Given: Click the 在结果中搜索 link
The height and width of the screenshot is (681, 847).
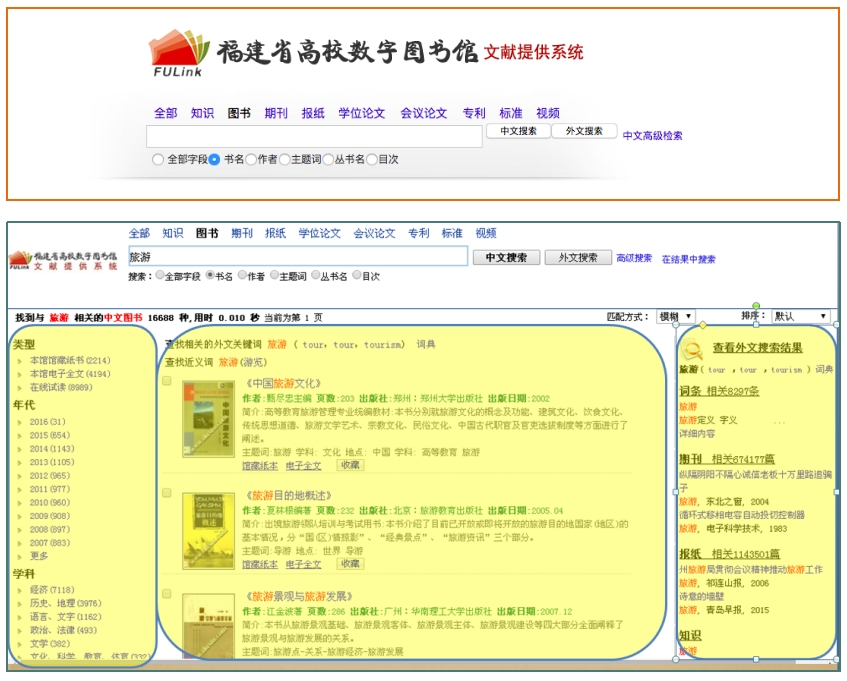Looking at the screenshot, I should (688, 259).
